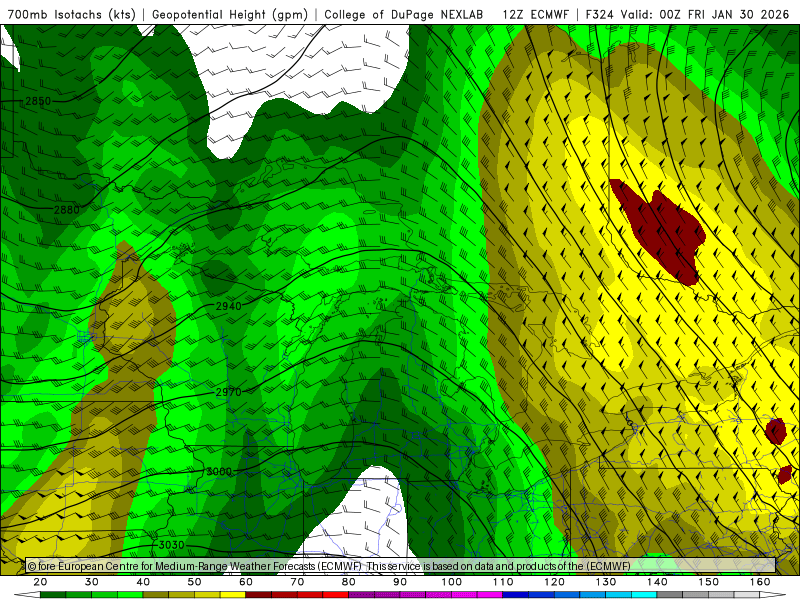Image resolution: width=800 pixels, height=600 pixels.
Task: Click the 'College of DuPage NEXLAB' title text
Action: click(404, 15)
